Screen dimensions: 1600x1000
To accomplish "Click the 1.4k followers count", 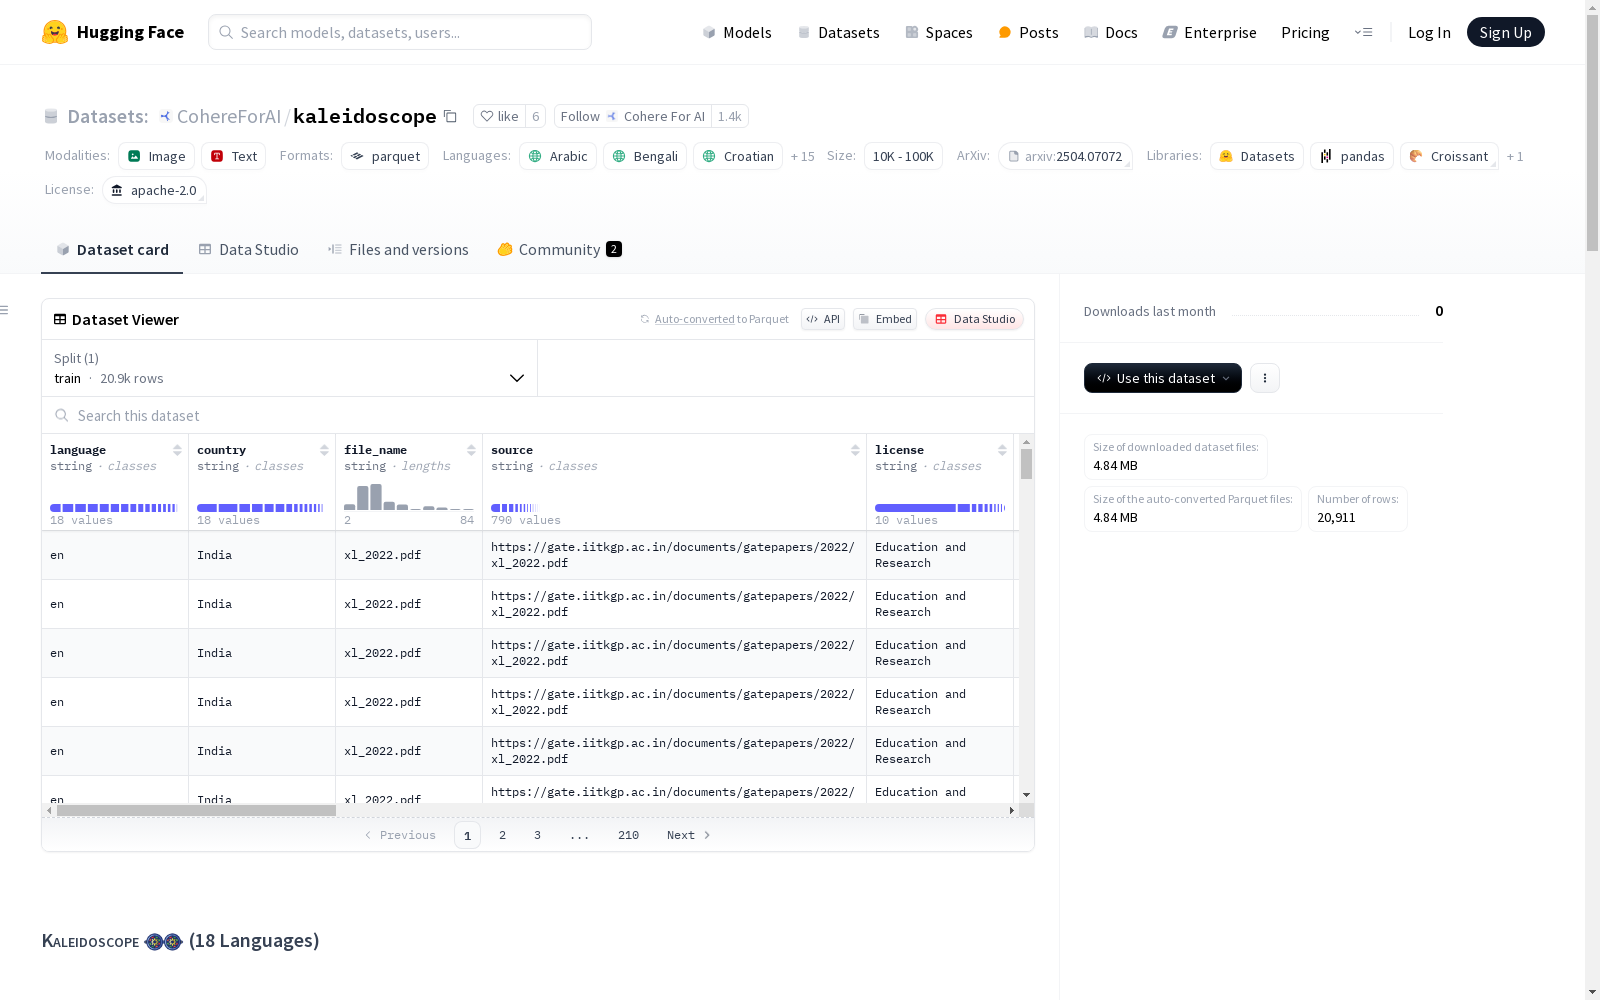I will click(730, 116).
